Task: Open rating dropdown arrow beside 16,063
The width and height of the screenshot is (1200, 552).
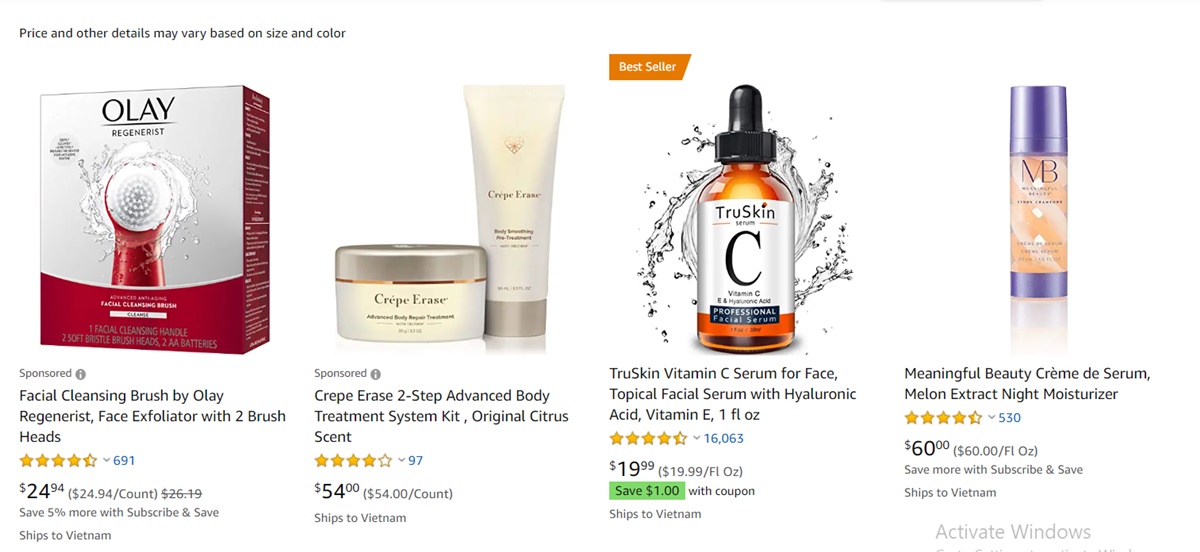Action: [696, 439]
